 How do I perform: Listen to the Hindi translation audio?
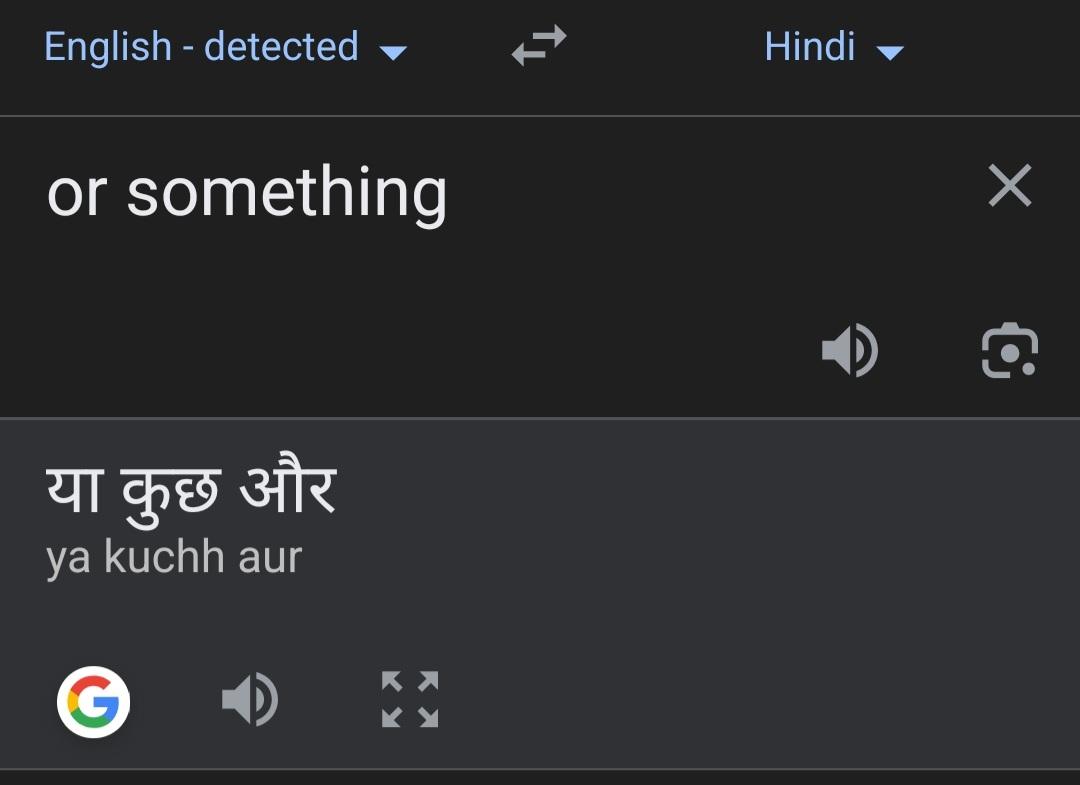pyautogui.click(x=249, y=699)
